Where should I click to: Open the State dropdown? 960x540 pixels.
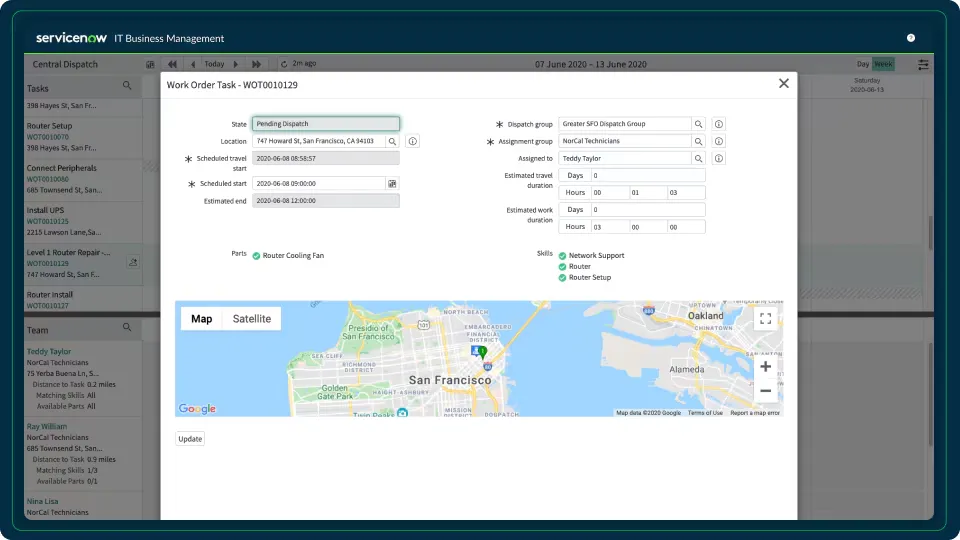coord(326,124)
